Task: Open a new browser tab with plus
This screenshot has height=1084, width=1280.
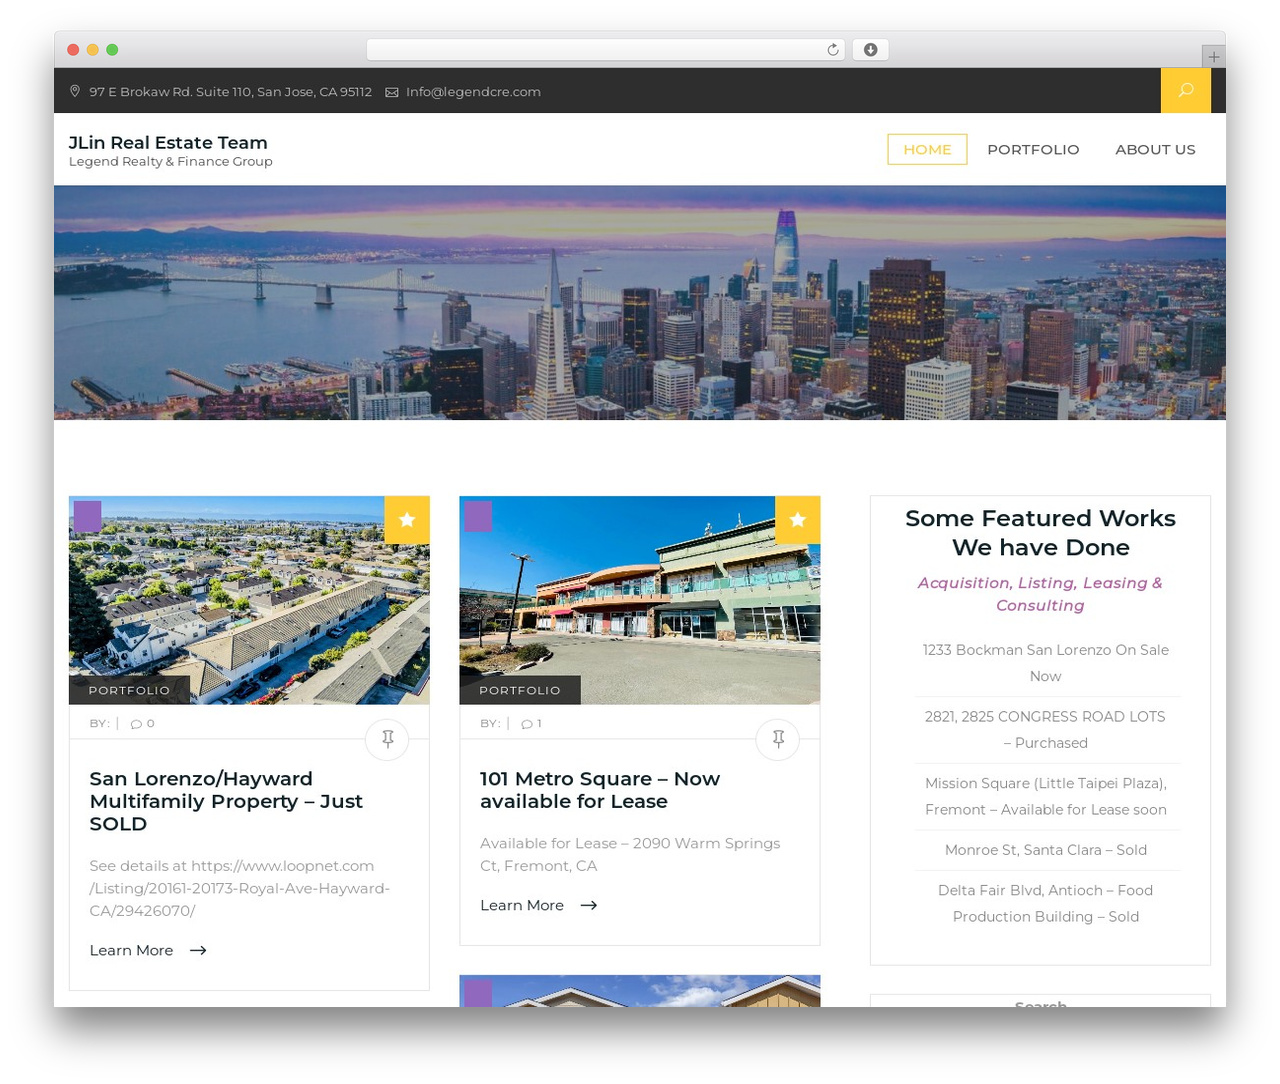Action: [x=1213, y=57]
